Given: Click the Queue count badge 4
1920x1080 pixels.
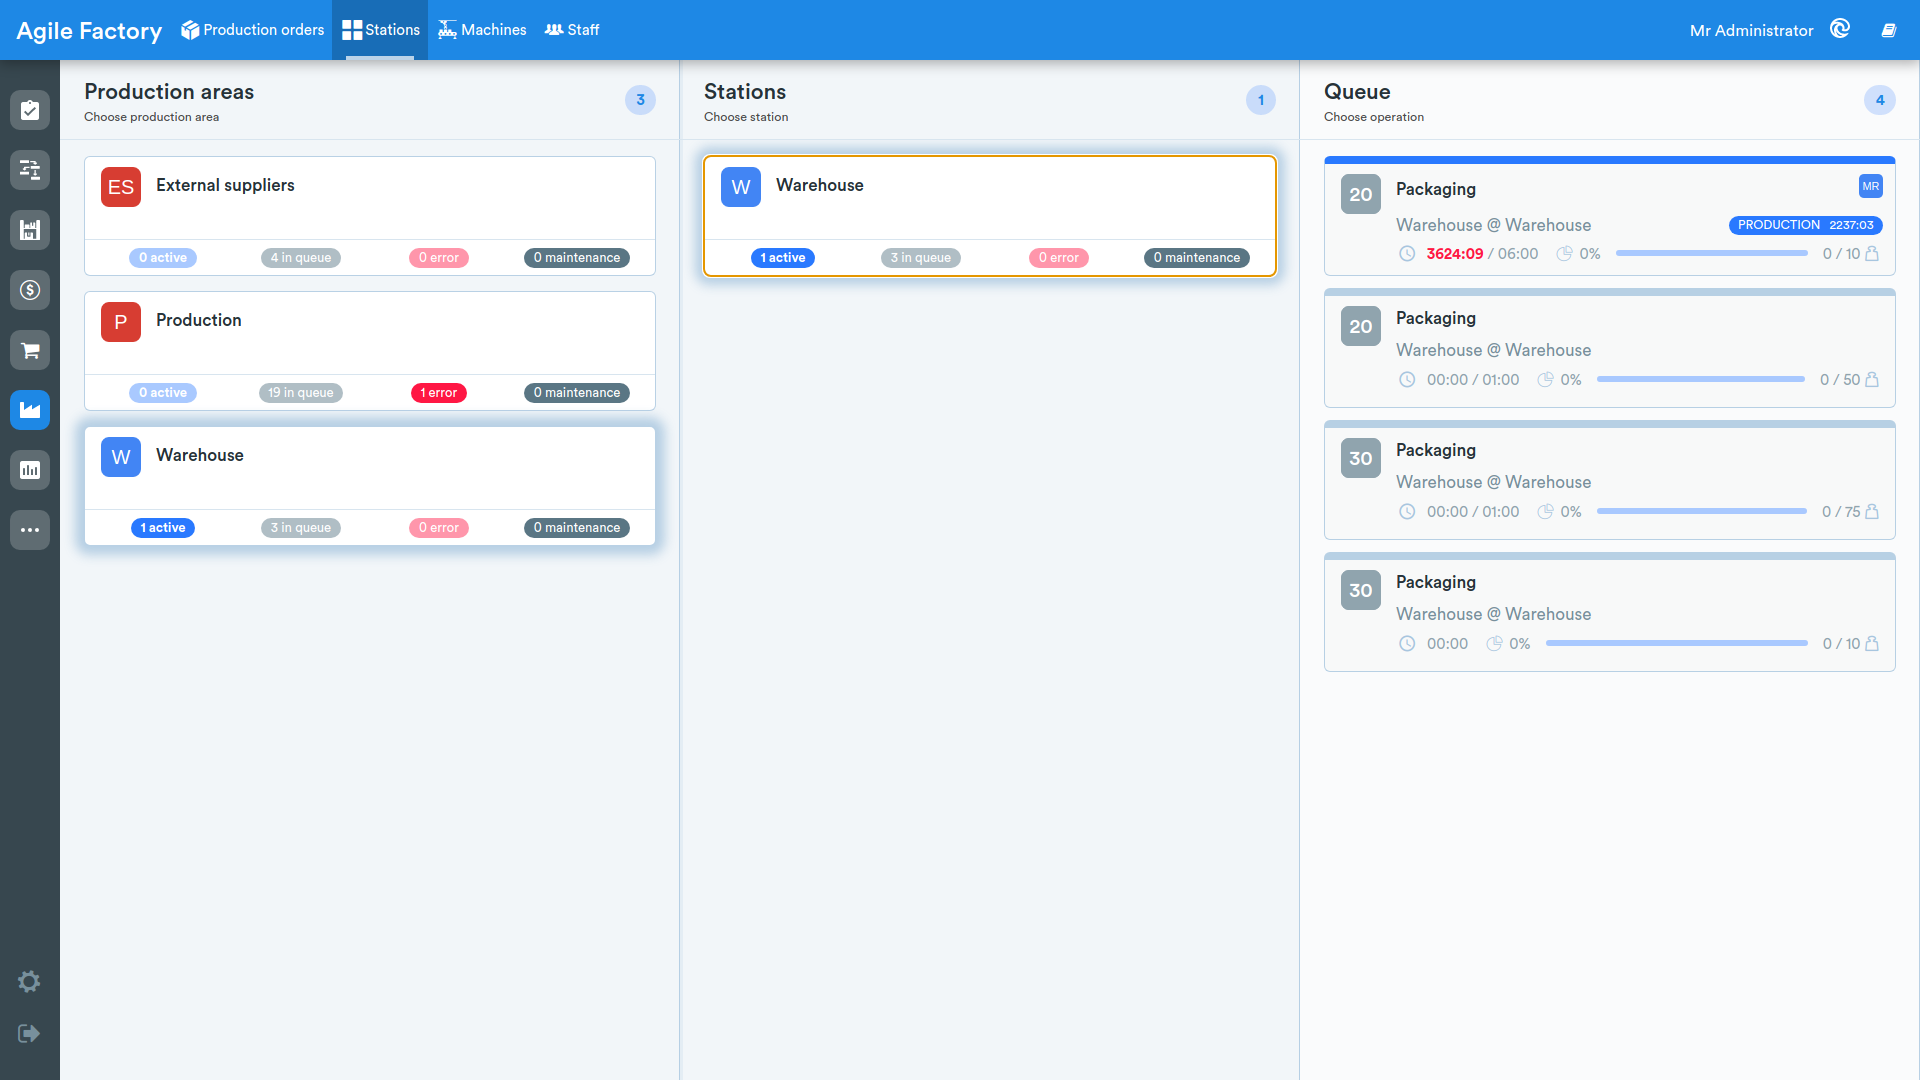Looking at the screenshot, I should [x=1880, y=100].
